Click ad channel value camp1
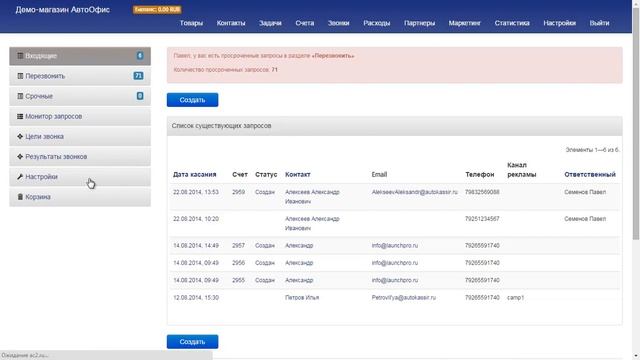Screen dimensions: 640x360 coord(515,298)
